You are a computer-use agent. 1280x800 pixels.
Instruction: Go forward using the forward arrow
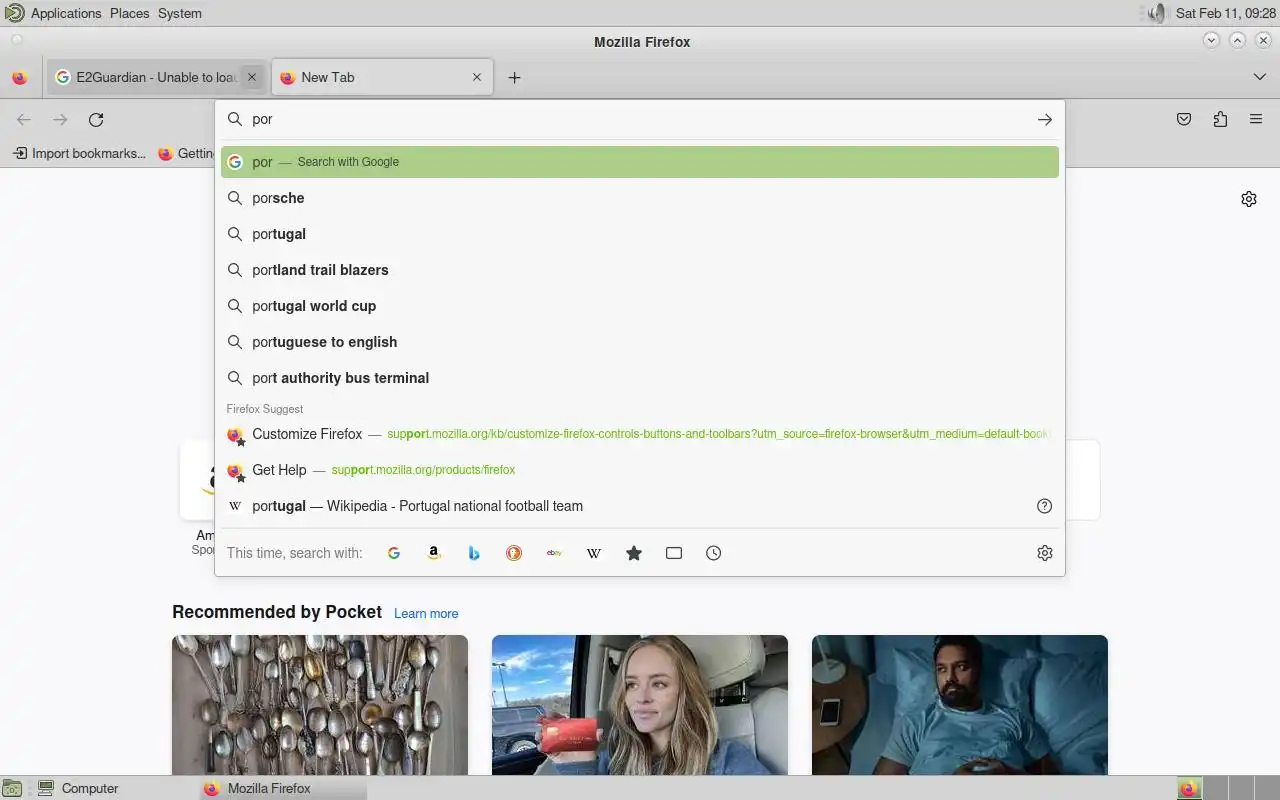(x=60, y=120)
